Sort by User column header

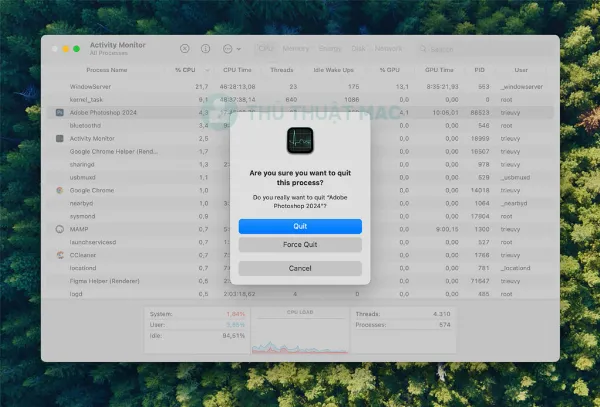point(521,70)
